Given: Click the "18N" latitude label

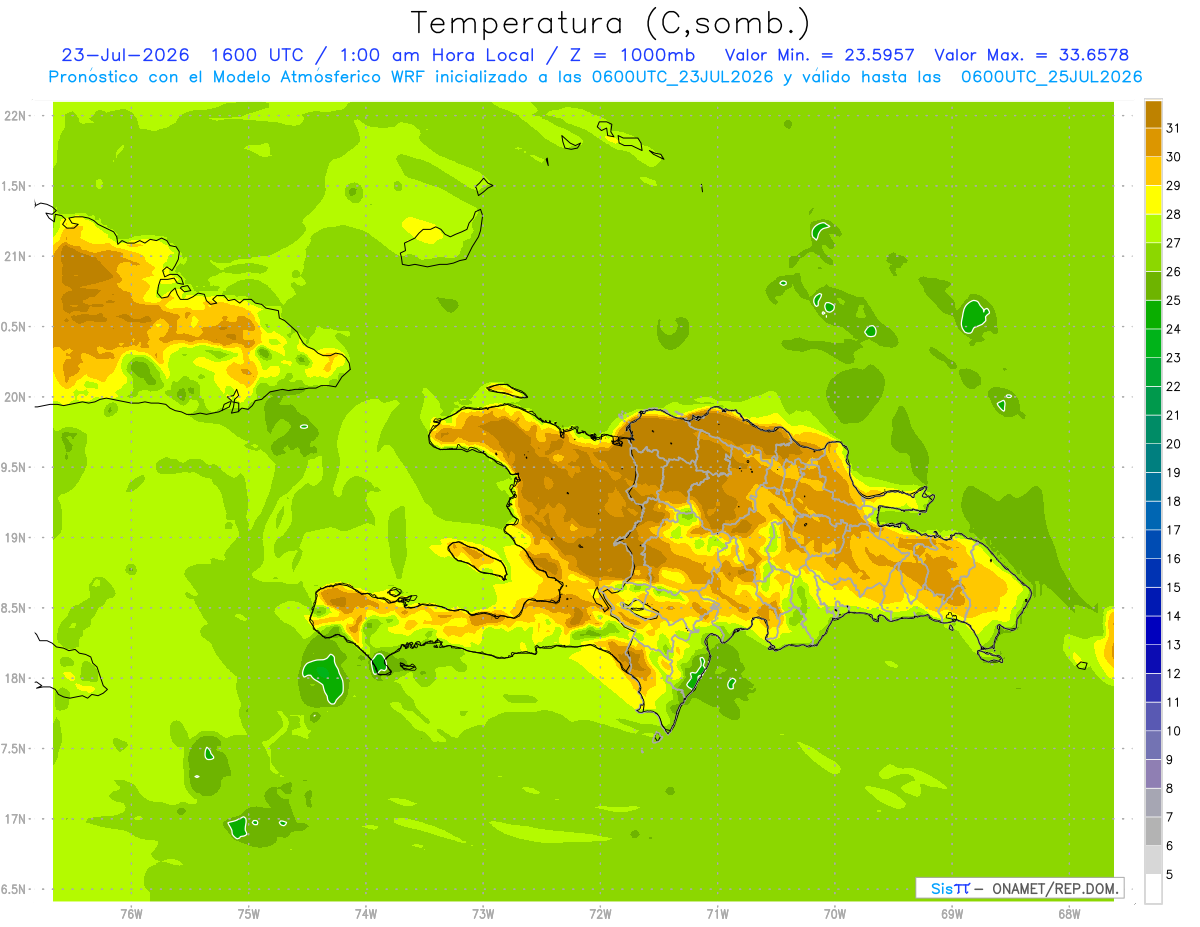Looking at the screenshot, I should point(16,679).
